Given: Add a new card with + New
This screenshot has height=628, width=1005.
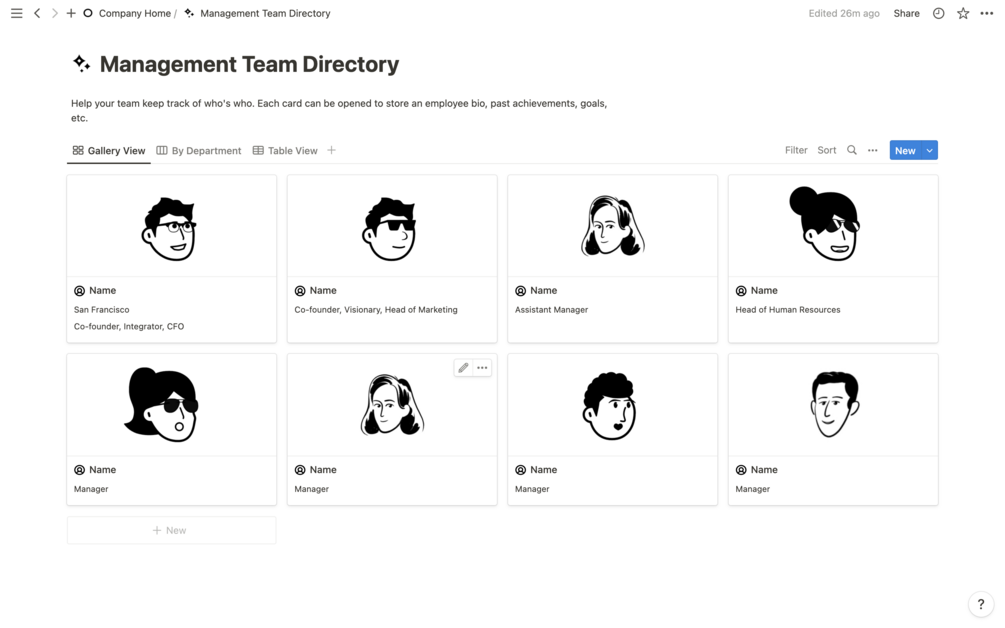Looking at the screenshot, I should click(x=171, y=530).
